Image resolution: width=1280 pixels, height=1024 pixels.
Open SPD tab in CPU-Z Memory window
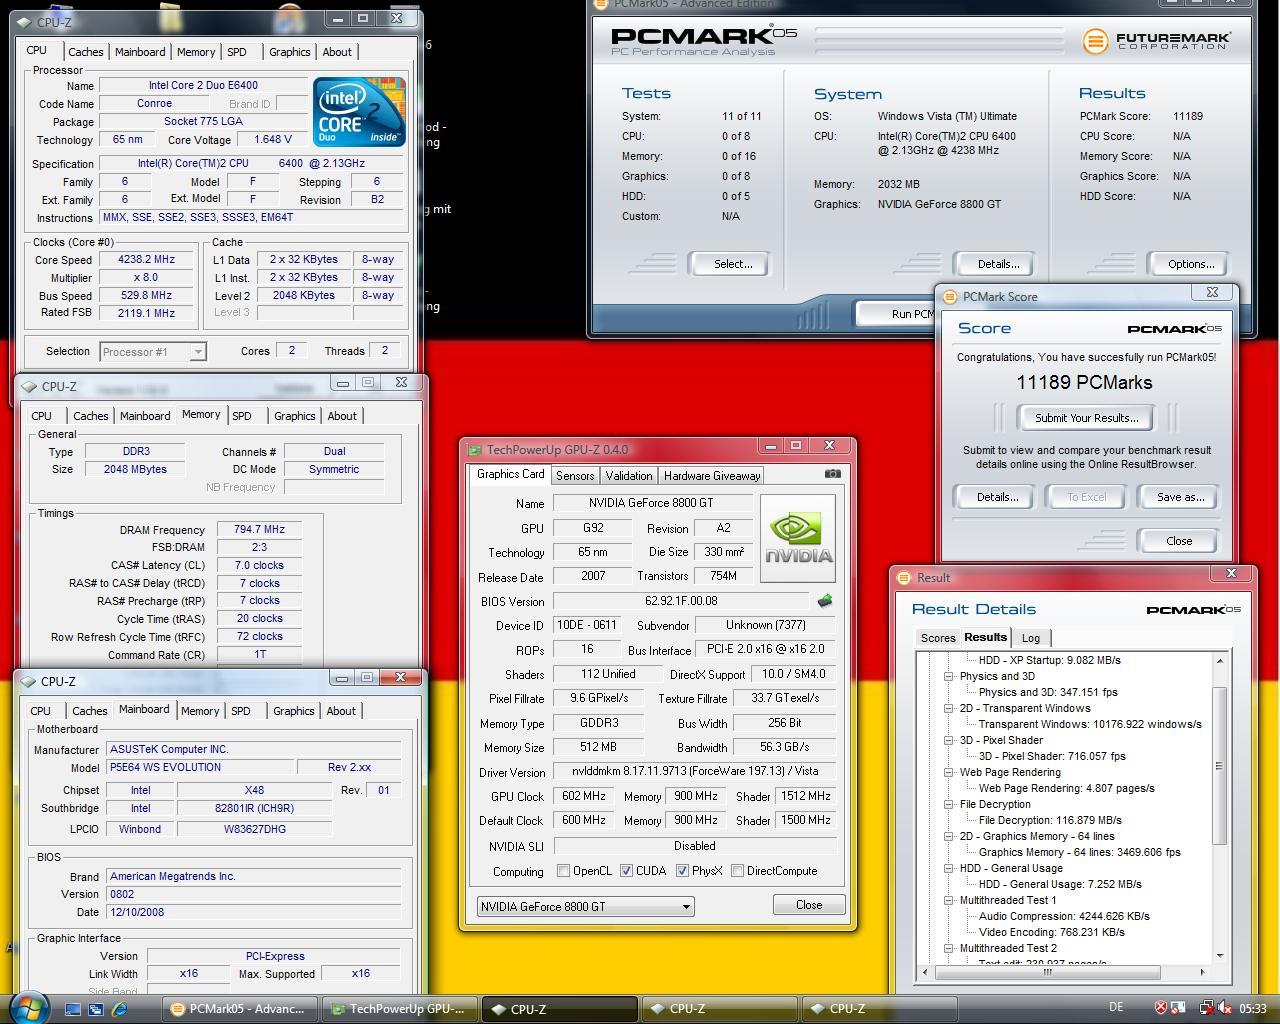pos(242,416)
